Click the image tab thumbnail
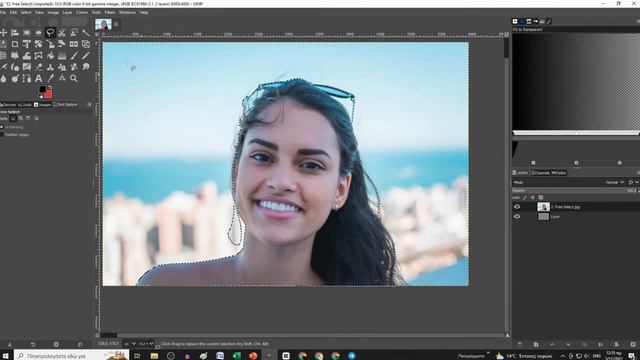The image size is (640, 360). 103,24
